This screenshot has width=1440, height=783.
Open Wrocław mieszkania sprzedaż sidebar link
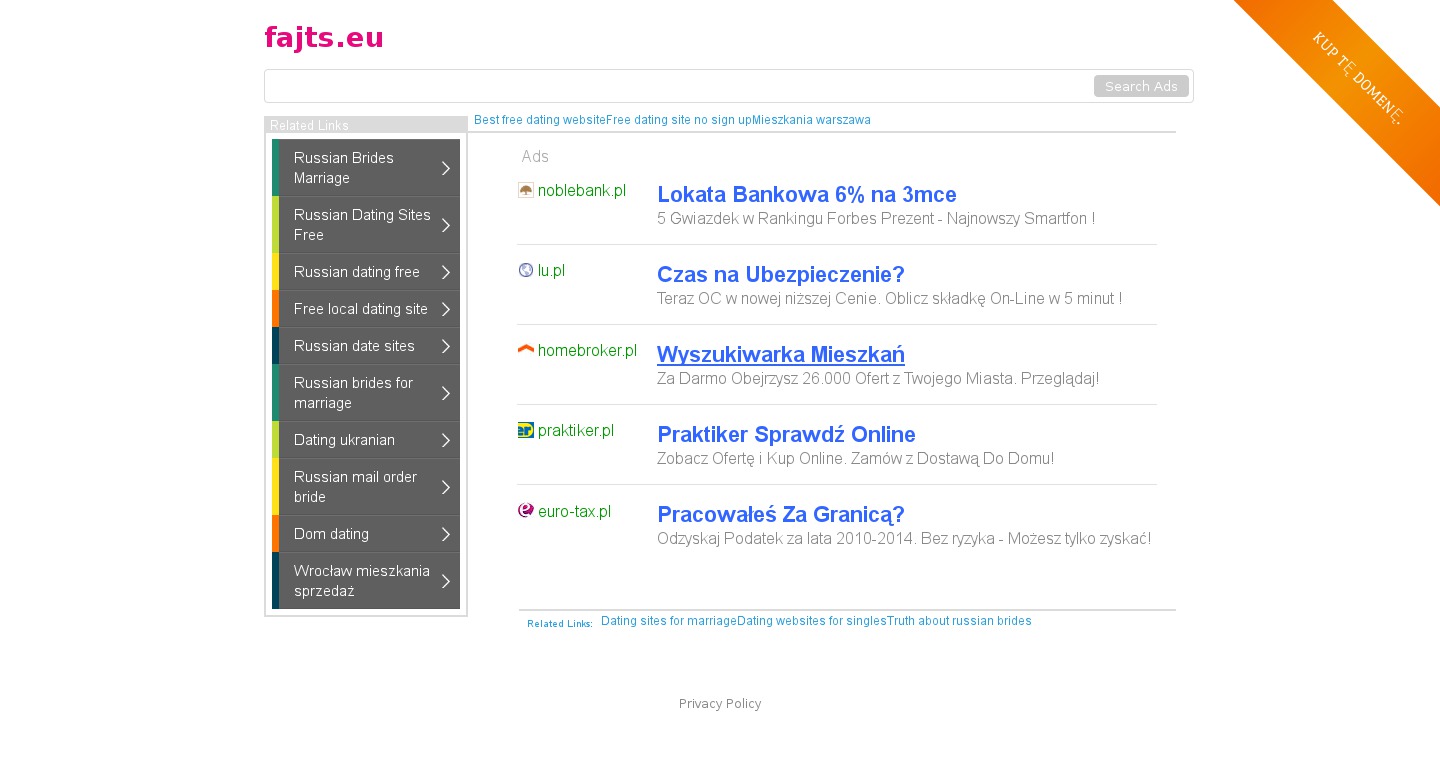pos(362,581)
